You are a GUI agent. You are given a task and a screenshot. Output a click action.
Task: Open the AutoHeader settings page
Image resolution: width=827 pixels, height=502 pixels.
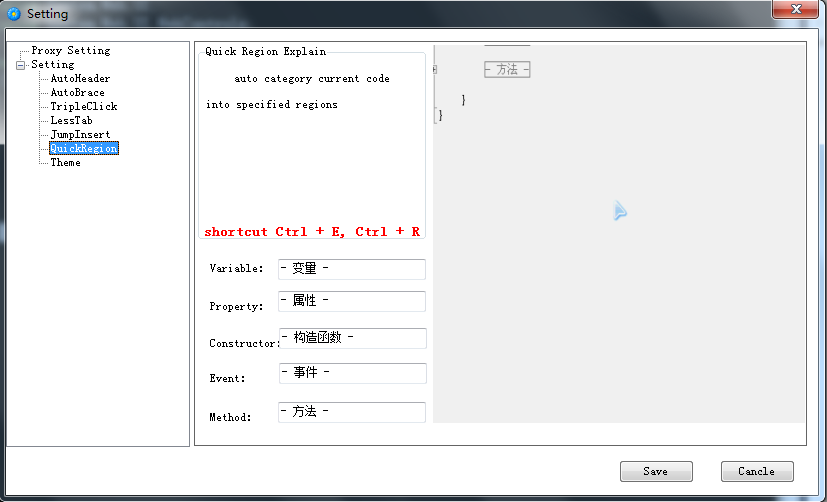click(x=80, y=79)
